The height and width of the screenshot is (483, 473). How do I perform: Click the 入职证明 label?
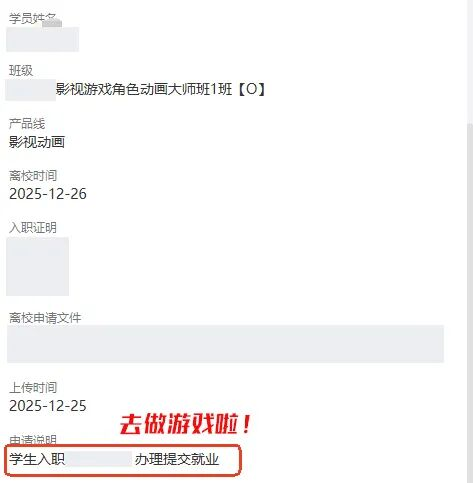[33, 228]
